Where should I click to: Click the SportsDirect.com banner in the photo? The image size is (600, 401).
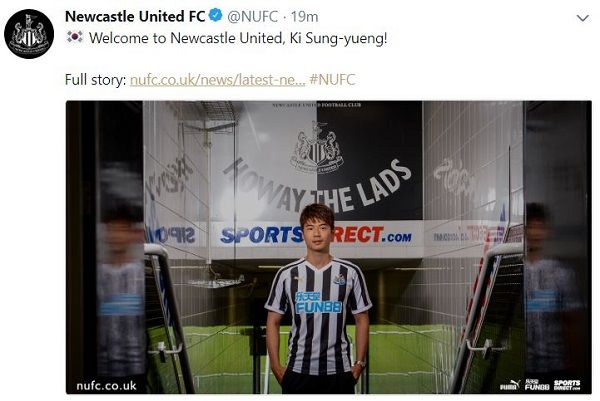pyautogui.click(x=316, y=235)
